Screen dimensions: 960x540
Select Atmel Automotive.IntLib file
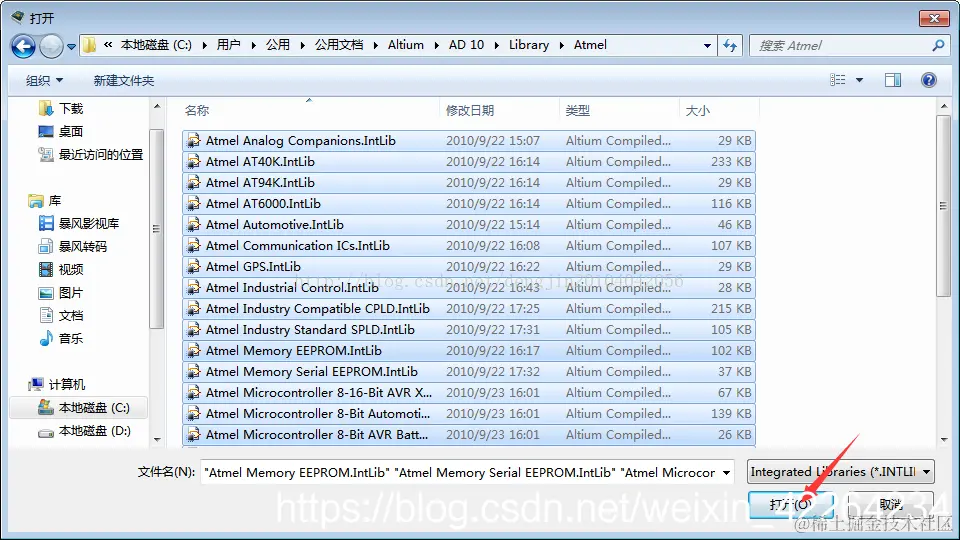468,225
